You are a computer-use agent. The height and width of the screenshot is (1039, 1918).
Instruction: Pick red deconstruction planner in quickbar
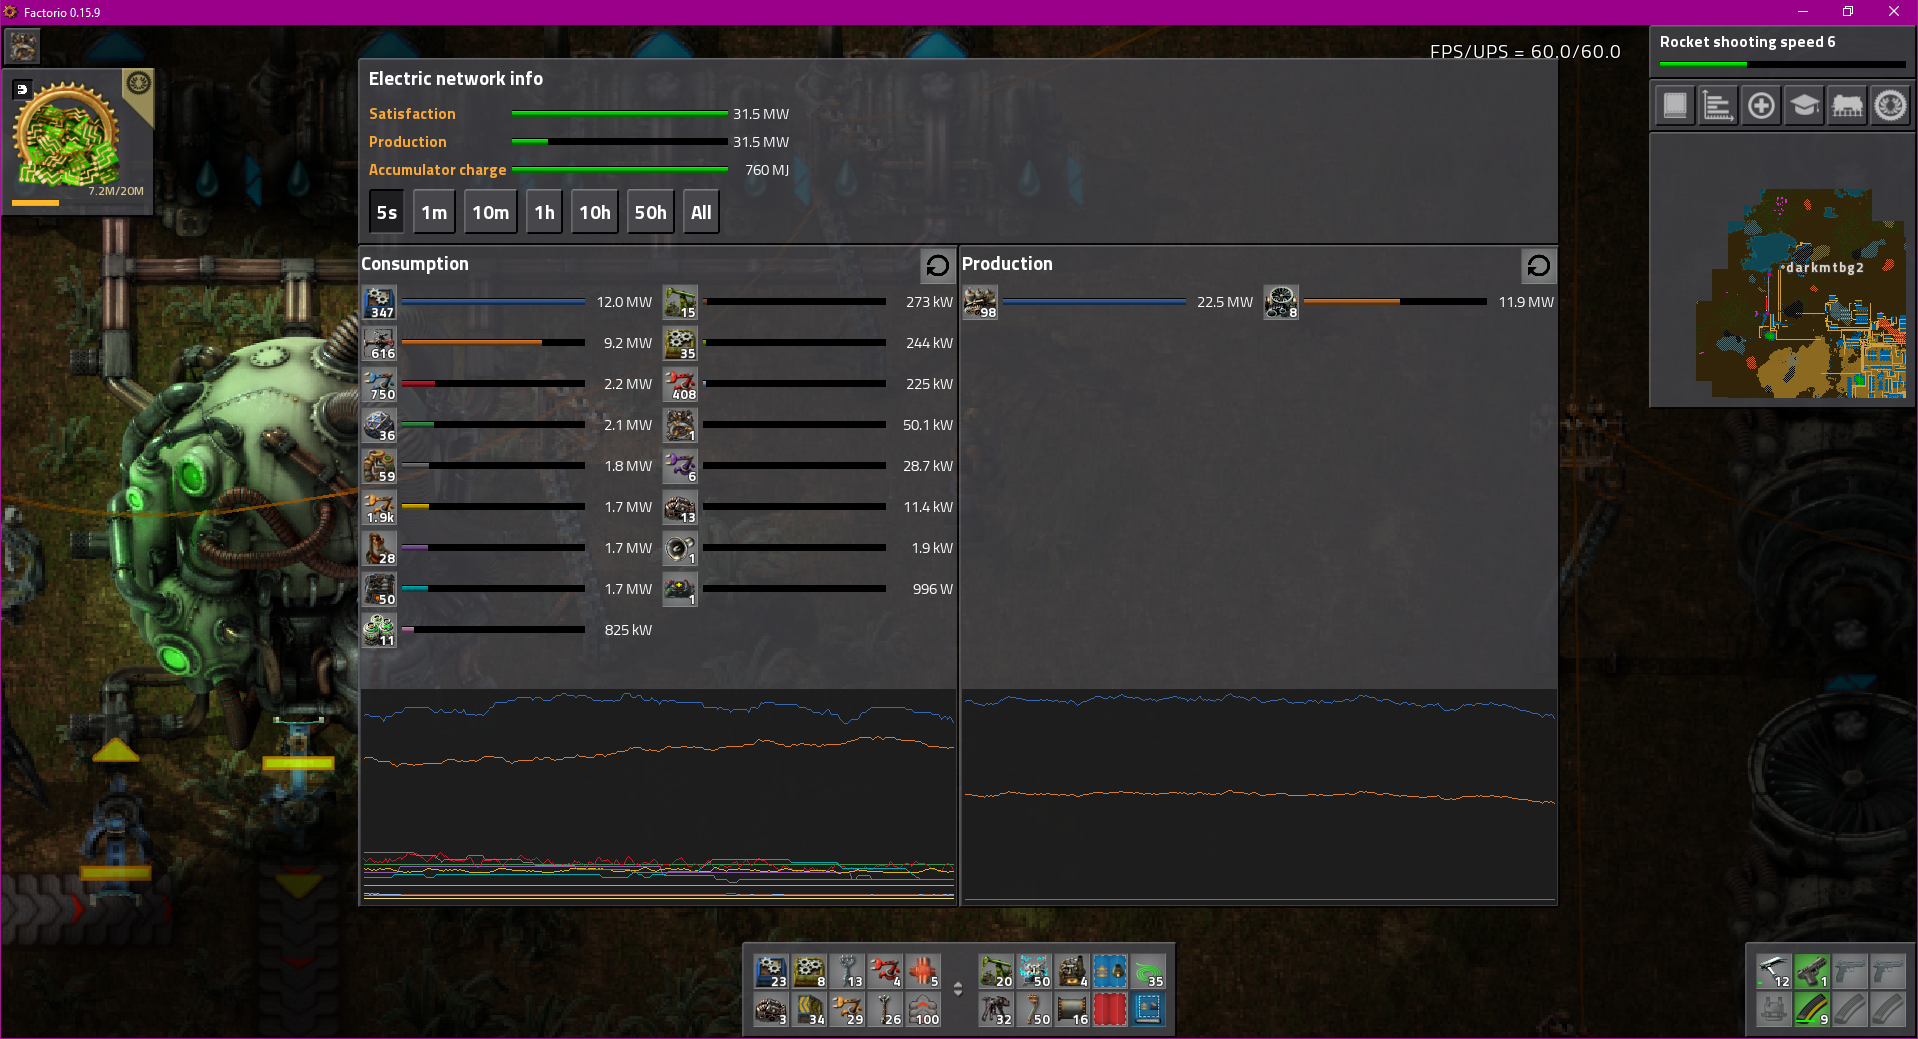[1109, 1009]
